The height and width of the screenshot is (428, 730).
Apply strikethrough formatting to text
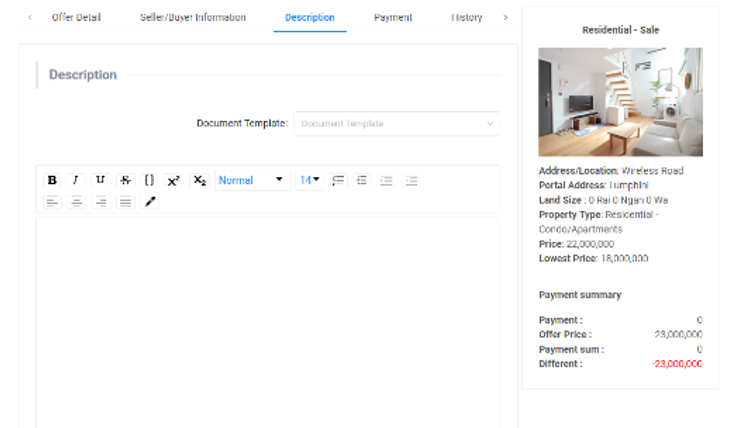point(125,180)
